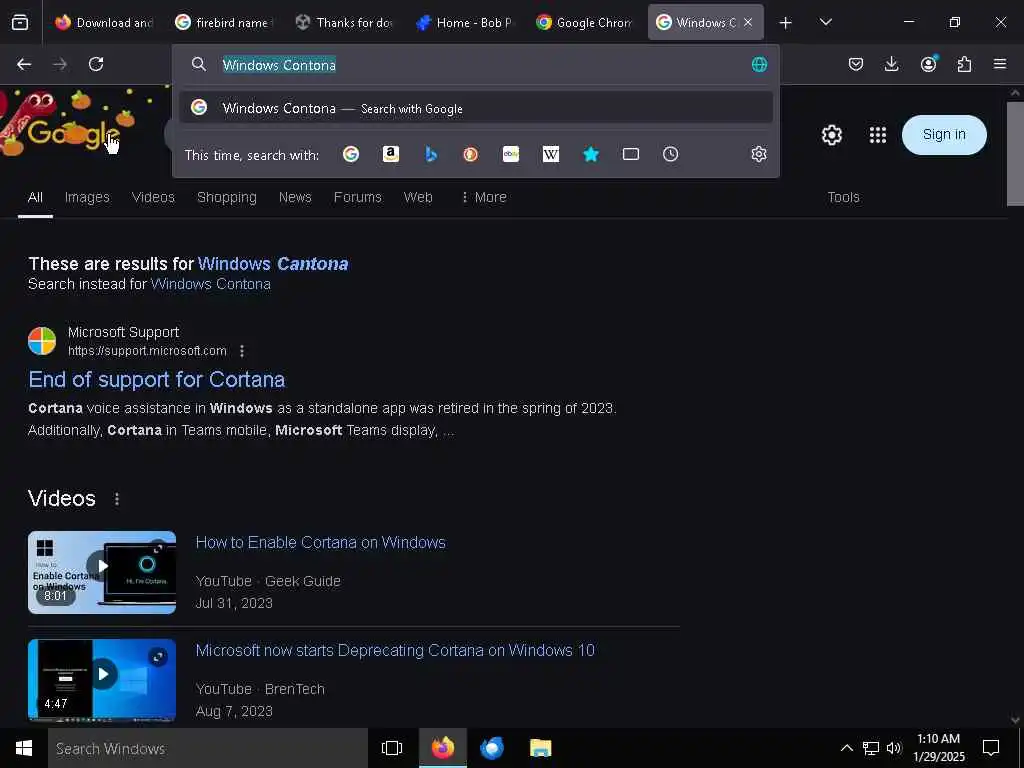Open Microsoft now starts Deprecating Cortana link

[395, 650]
